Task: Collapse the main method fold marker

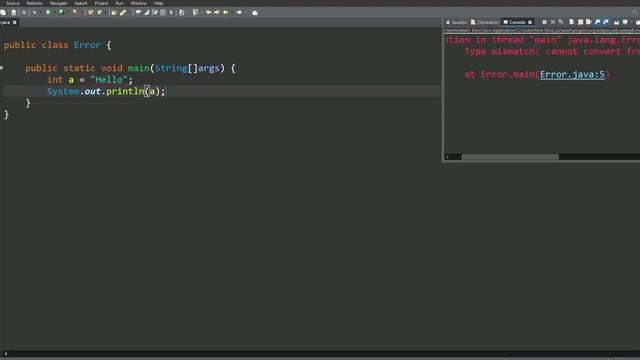Action: point(2,68)
